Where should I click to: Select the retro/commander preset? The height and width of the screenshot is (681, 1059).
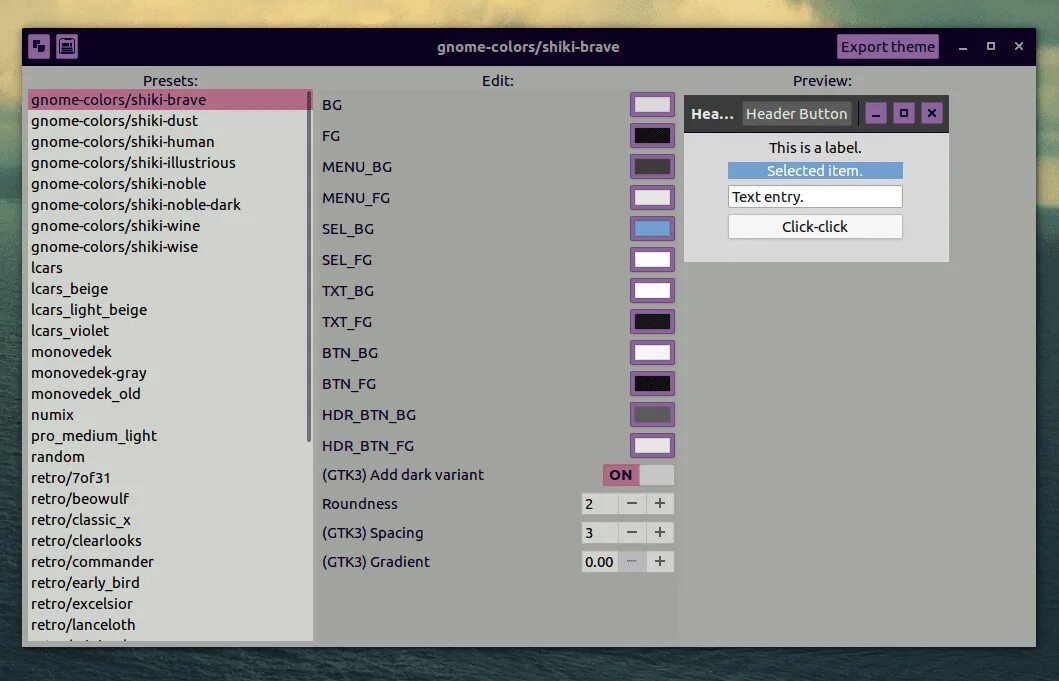click(168, 561)
